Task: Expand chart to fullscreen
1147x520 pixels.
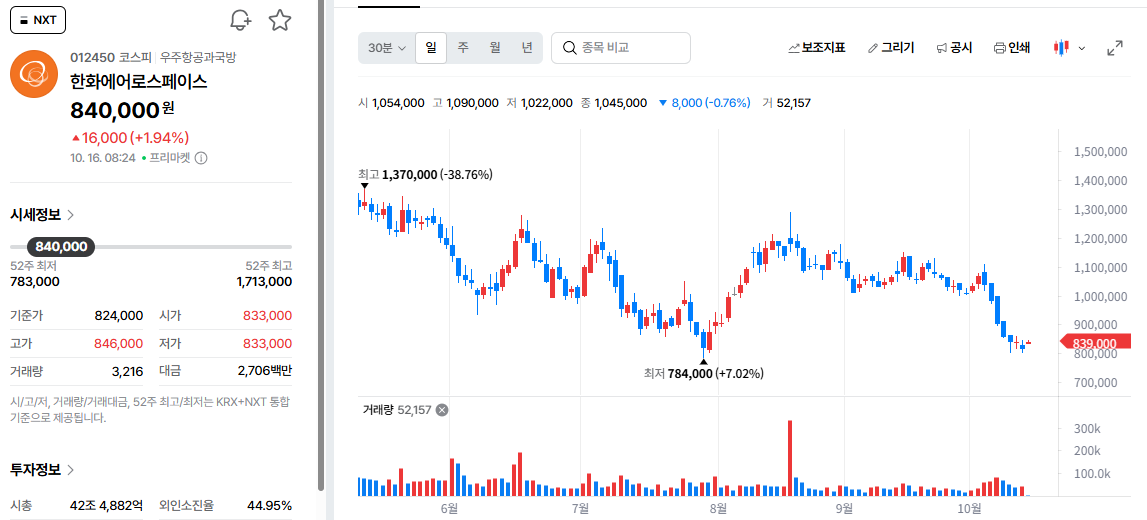Action: (x=1116, y=48)
